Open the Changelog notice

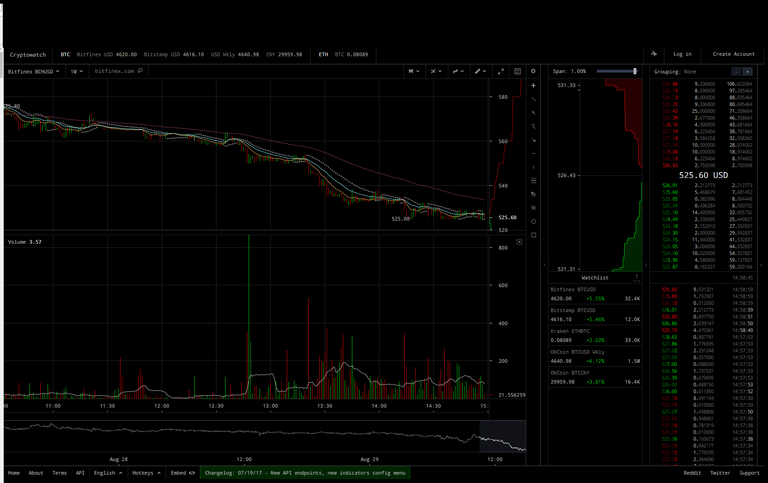click(x=305, y=473)
